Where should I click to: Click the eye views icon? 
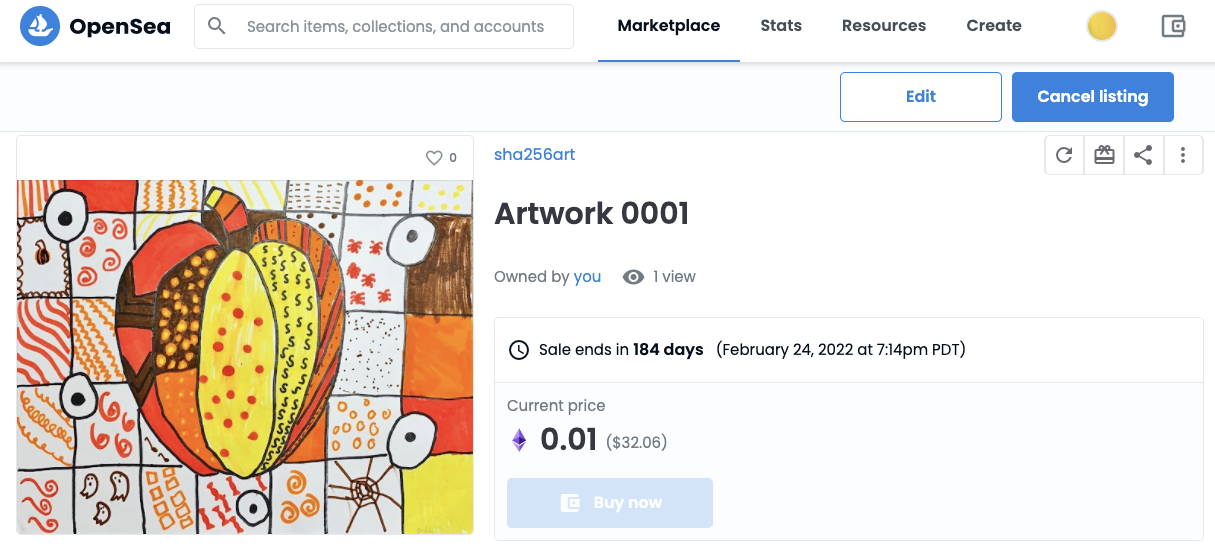pos(633,277)
